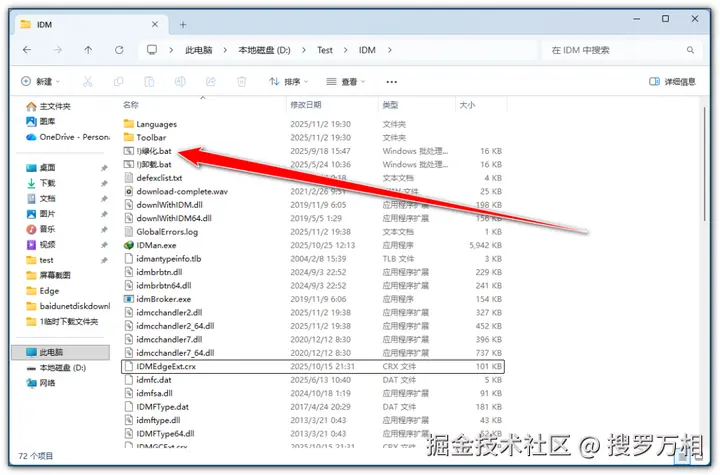Close the IDM tab
Viewport: 720px width, 475px height.
155,24
